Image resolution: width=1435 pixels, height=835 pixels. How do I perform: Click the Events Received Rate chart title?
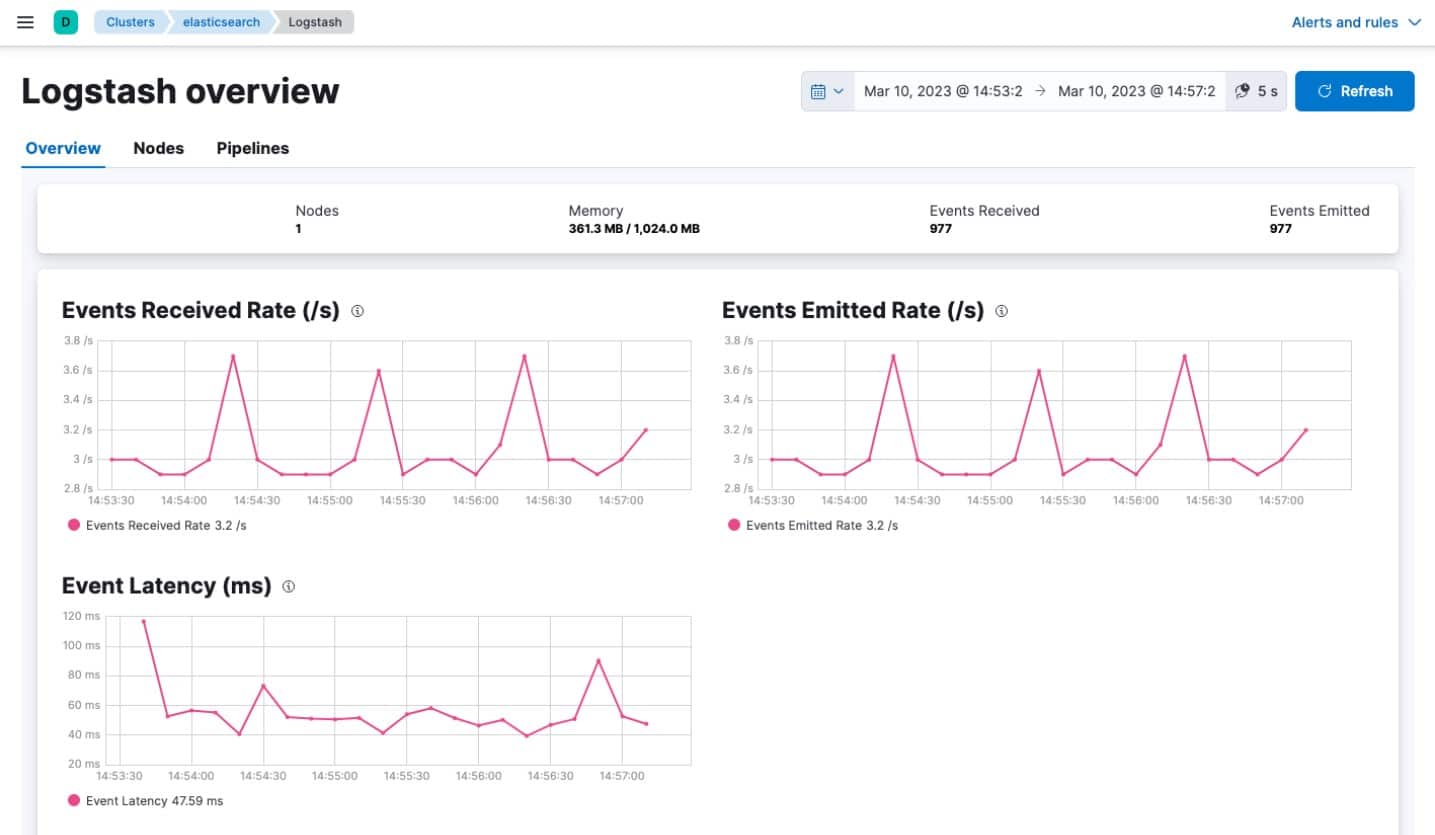201,311
